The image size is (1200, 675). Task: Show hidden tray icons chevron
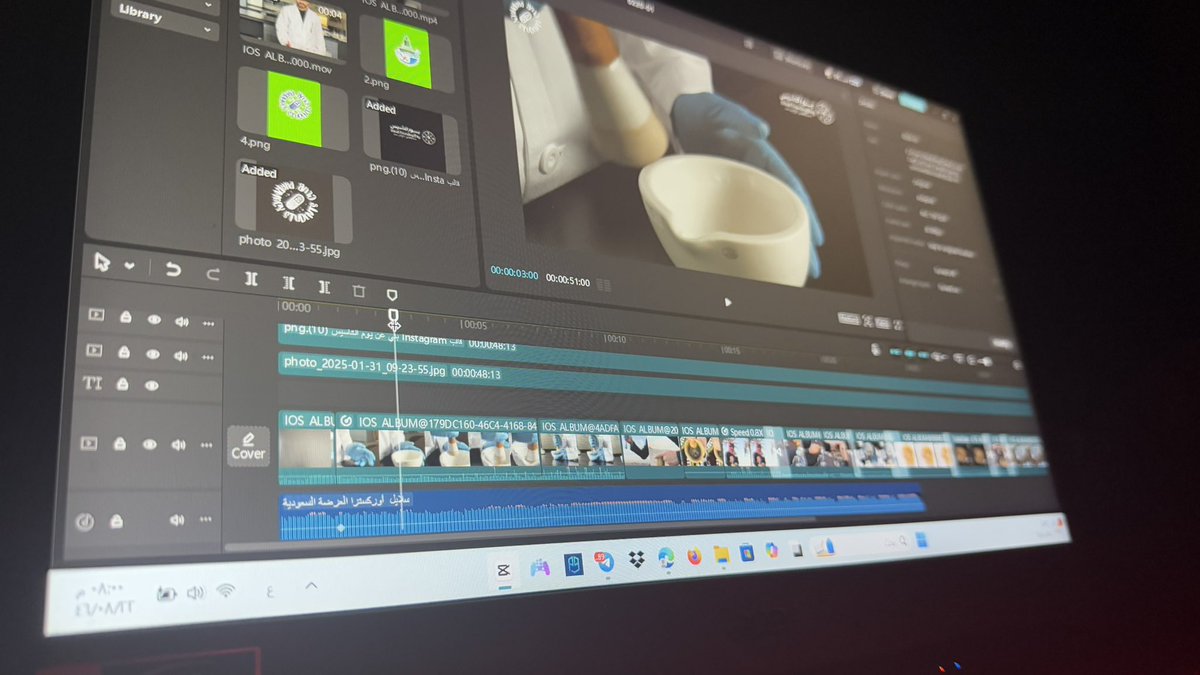[311, 585]
